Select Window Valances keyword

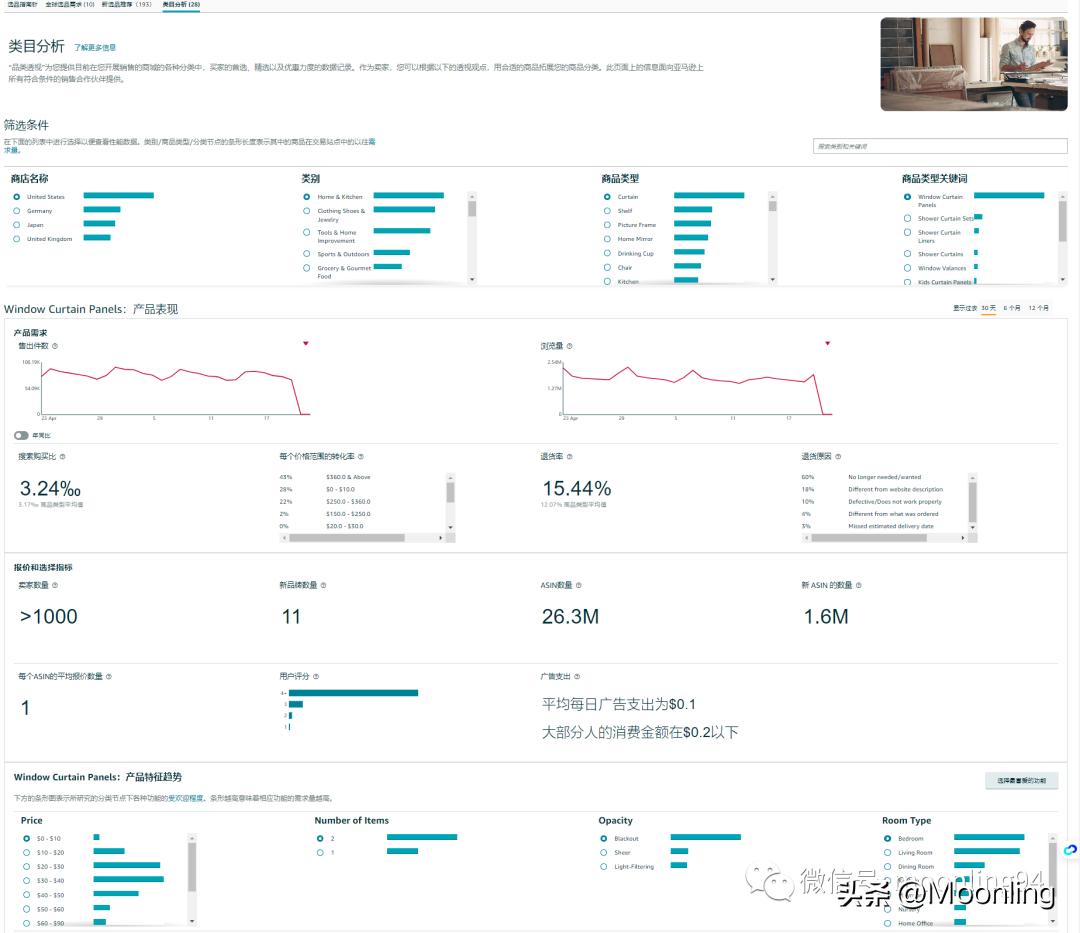coord(907,268)
